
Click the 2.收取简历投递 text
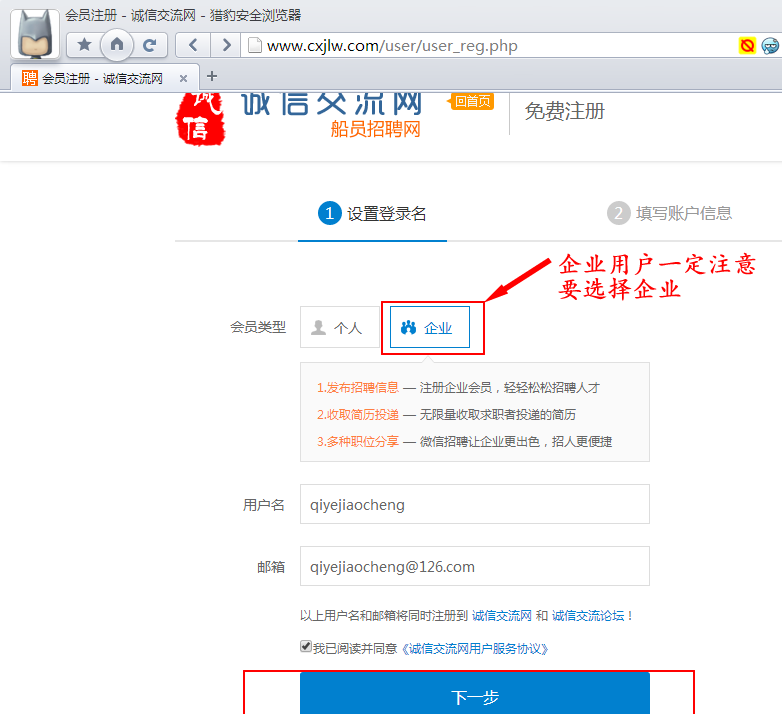(x=358, y=414)
